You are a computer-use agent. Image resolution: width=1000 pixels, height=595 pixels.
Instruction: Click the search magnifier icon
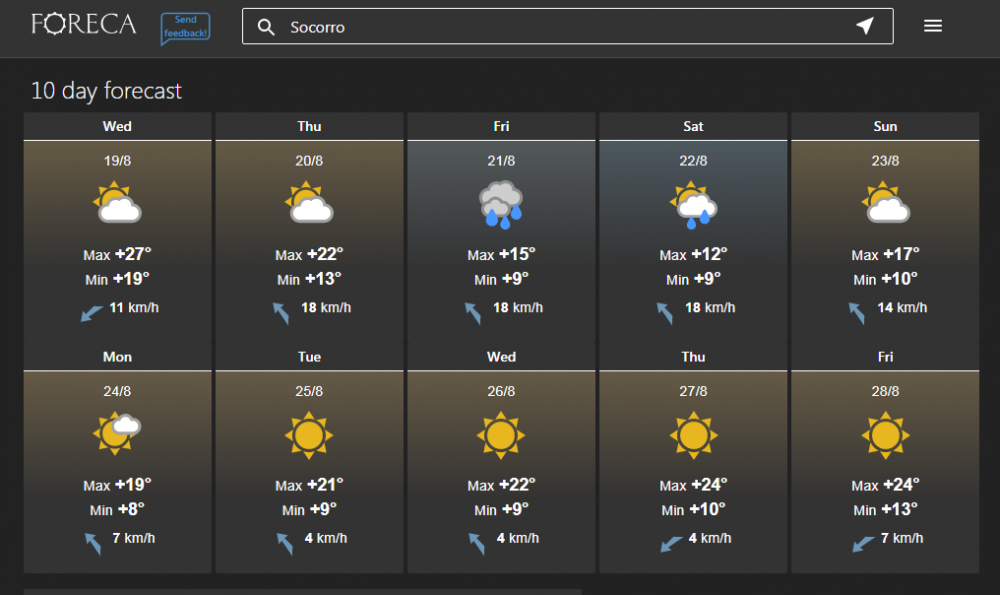tap(266, 27)
